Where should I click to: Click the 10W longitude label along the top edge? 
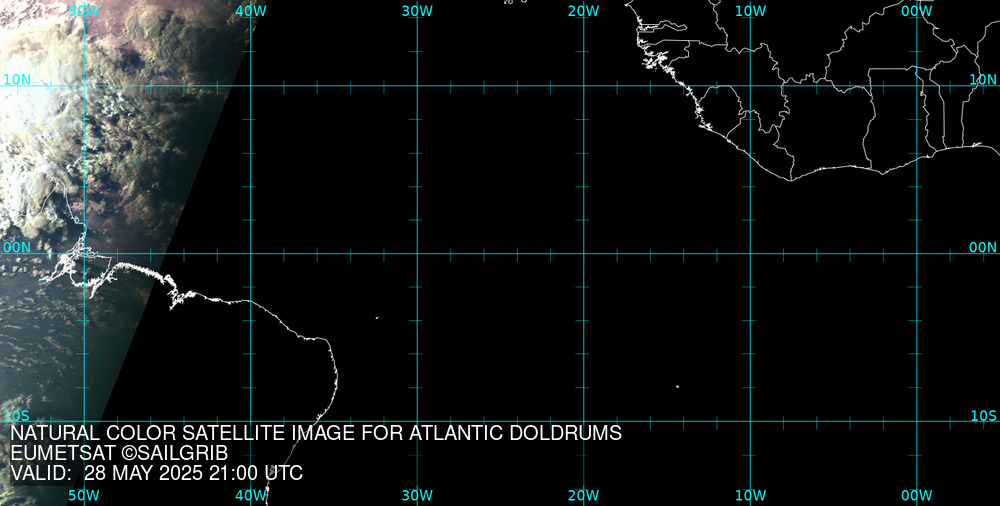(750, 11)
